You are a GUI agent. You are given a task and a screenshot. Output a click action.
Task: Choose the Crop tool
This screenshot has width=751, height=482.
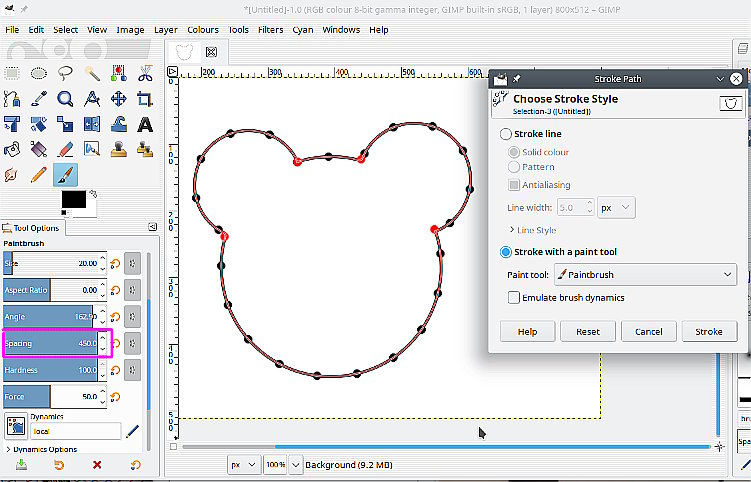point(145,99)
